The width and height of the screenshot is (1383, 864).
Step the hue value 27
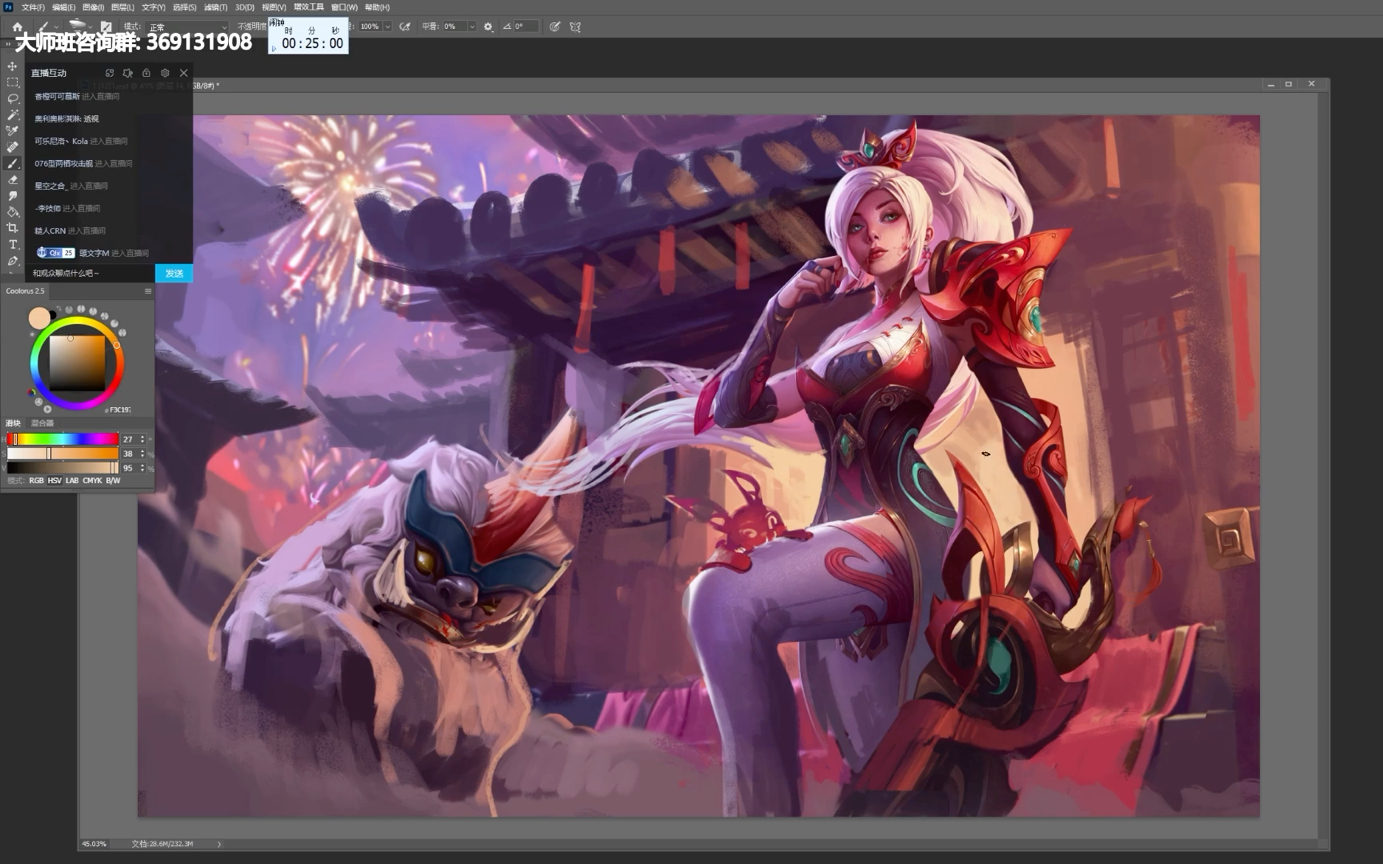[142, 439]
